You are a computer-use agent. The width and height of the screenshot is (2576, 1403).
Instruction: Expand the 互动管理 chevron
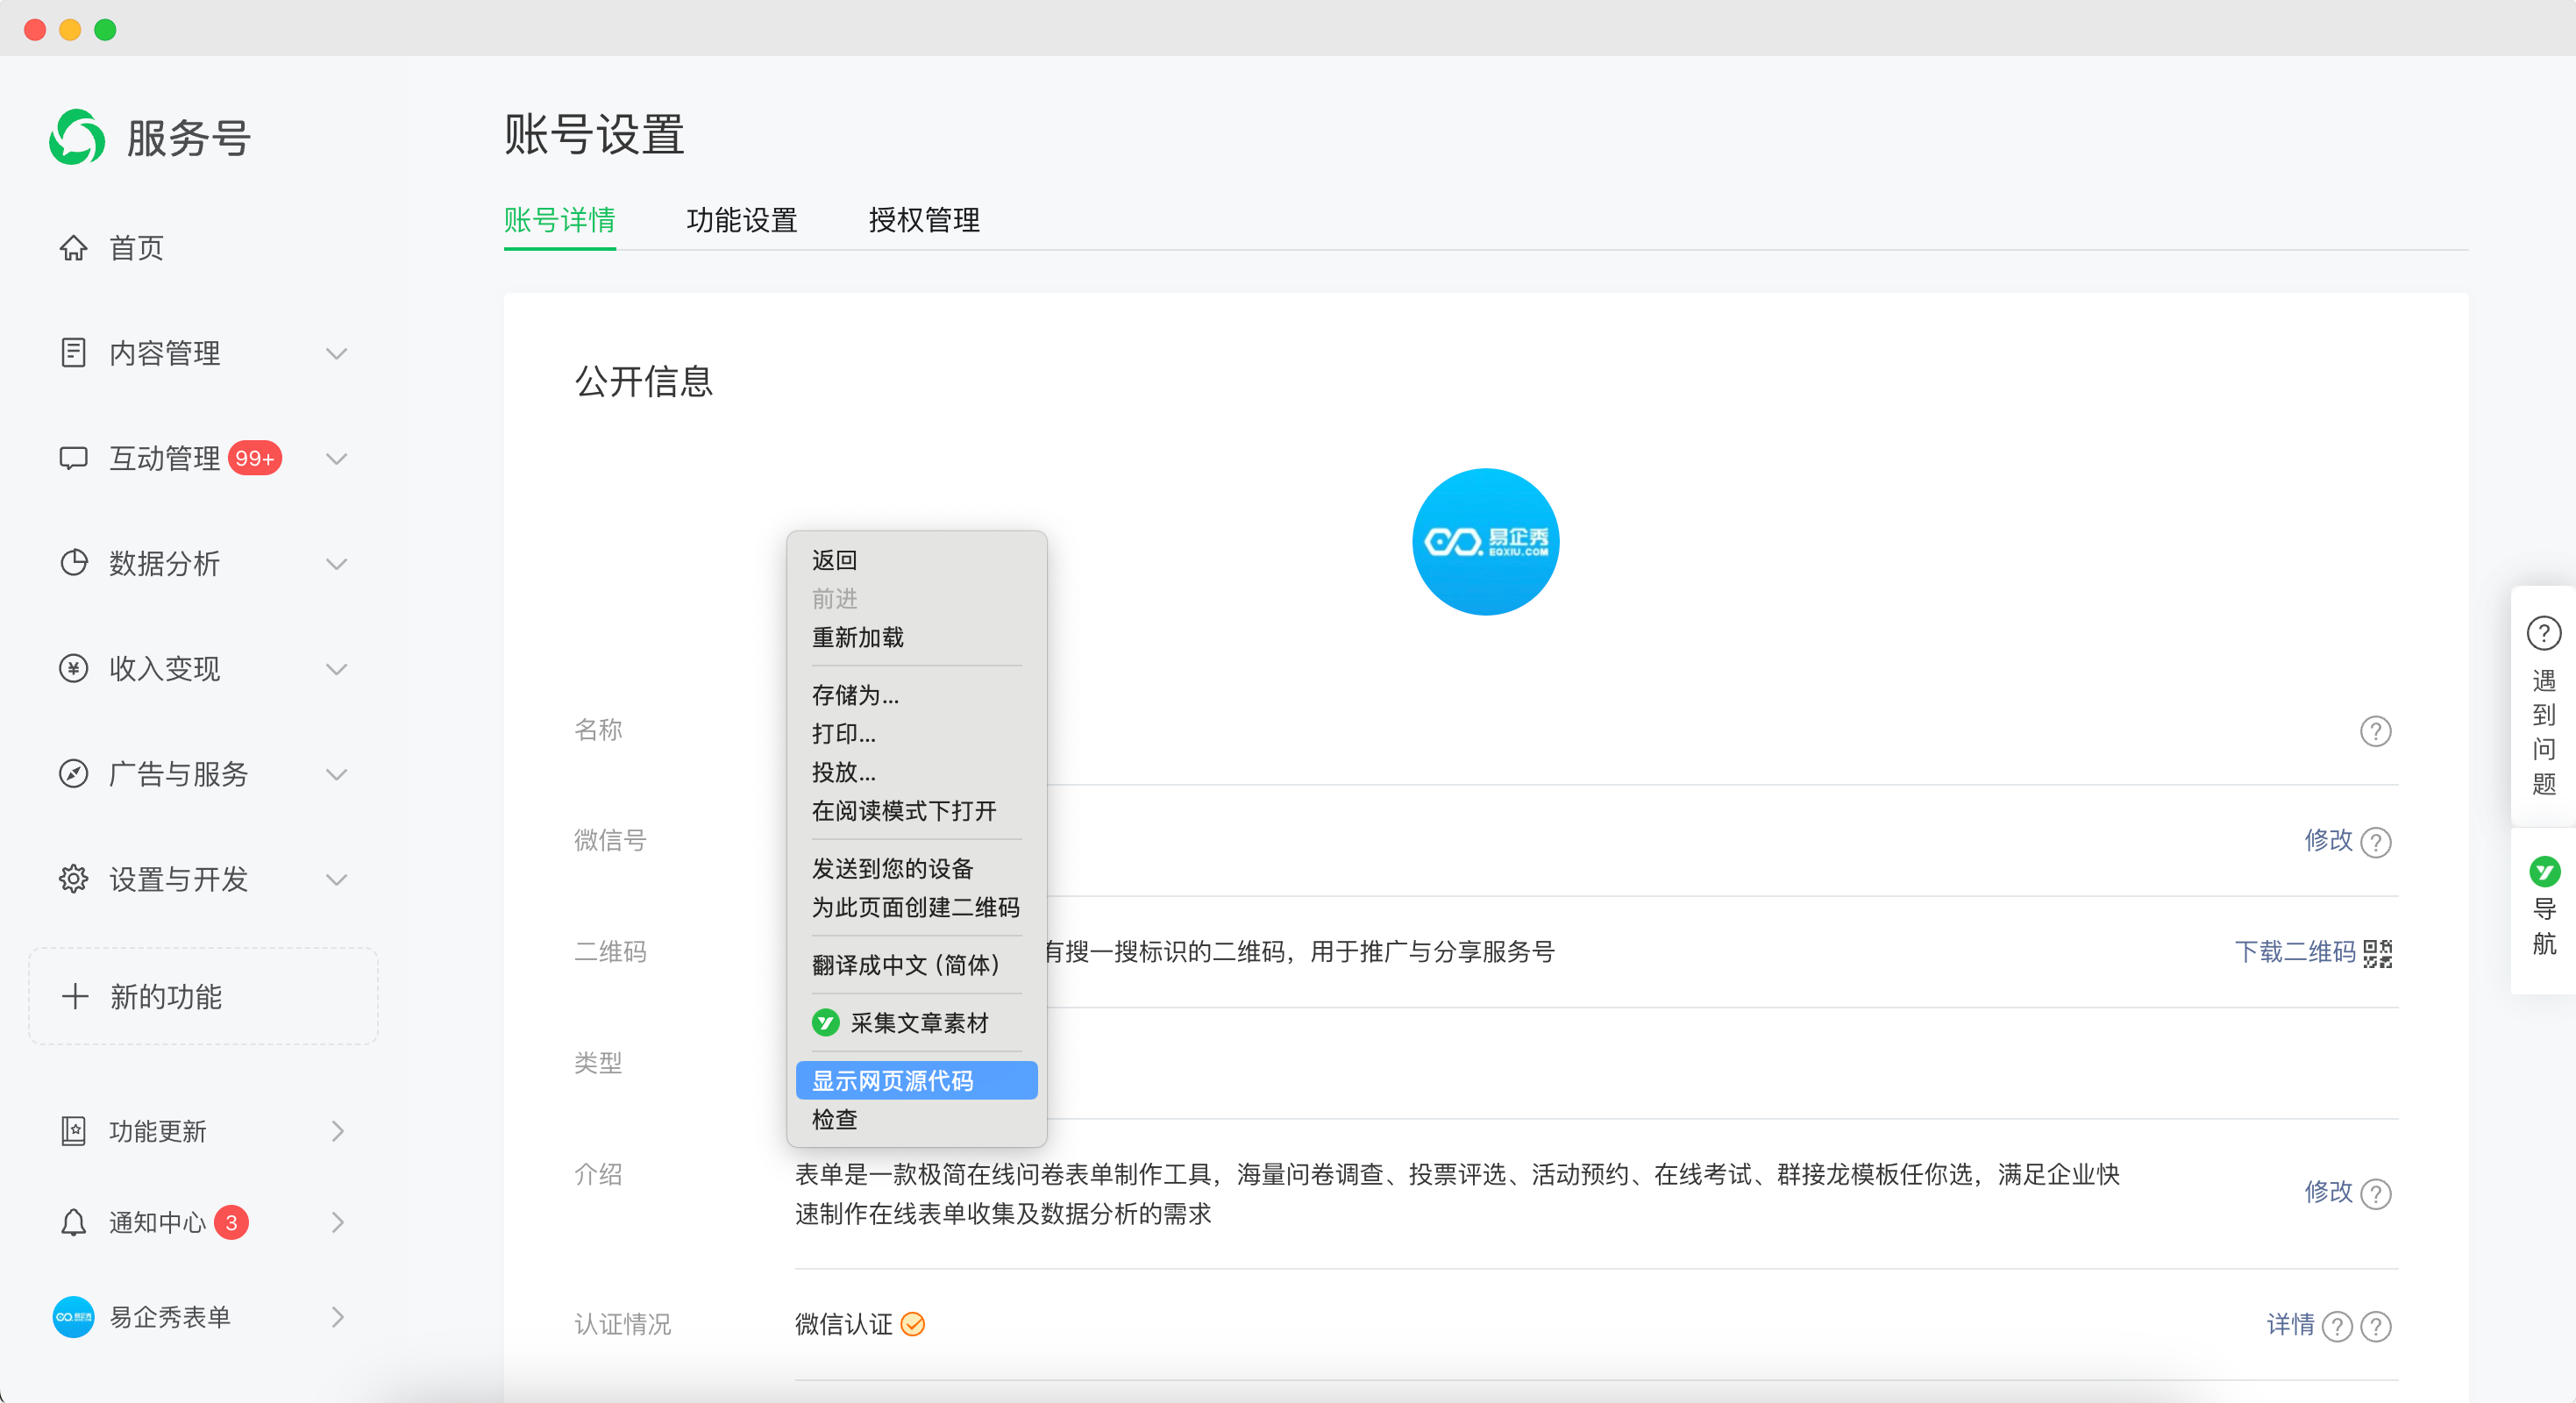(337, 458)
